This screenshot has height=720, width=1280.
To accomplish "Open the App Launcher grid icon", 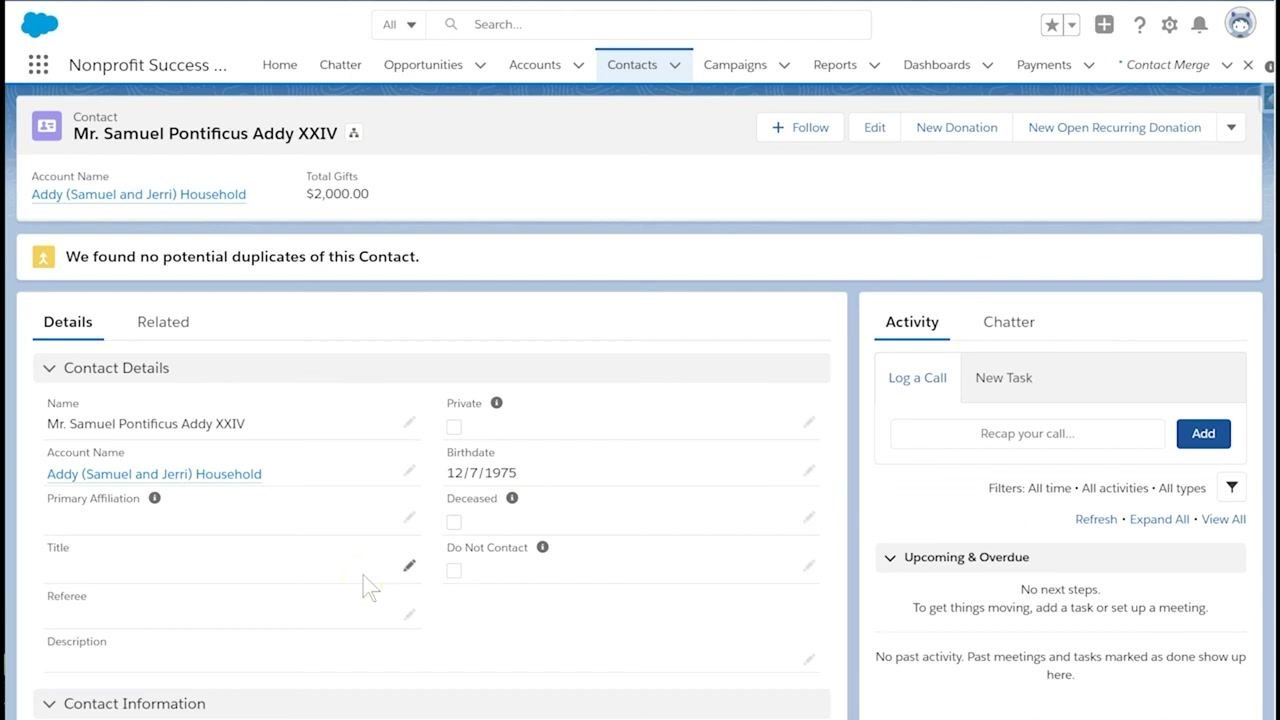I will point(38,65).
